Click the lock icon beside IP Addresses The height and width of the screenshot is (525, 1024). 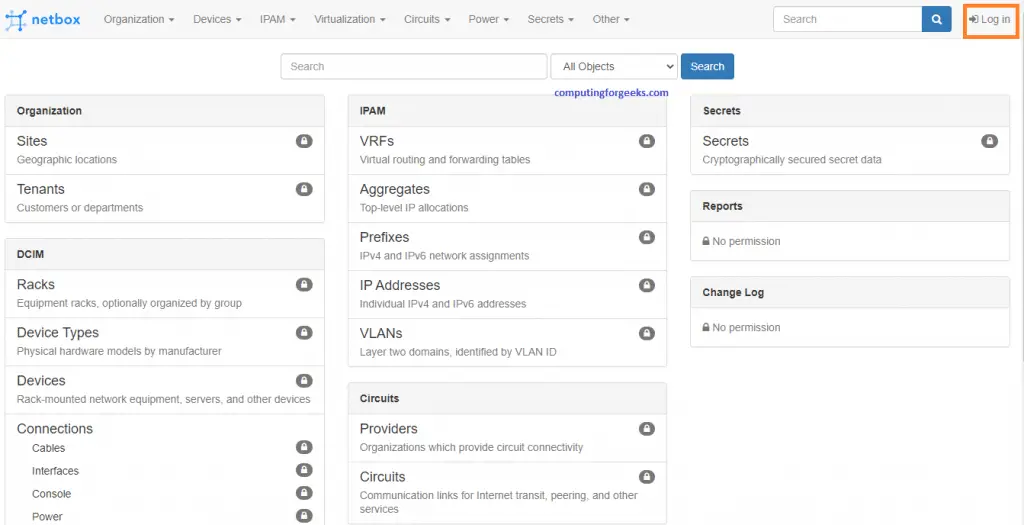pos(647,285)
